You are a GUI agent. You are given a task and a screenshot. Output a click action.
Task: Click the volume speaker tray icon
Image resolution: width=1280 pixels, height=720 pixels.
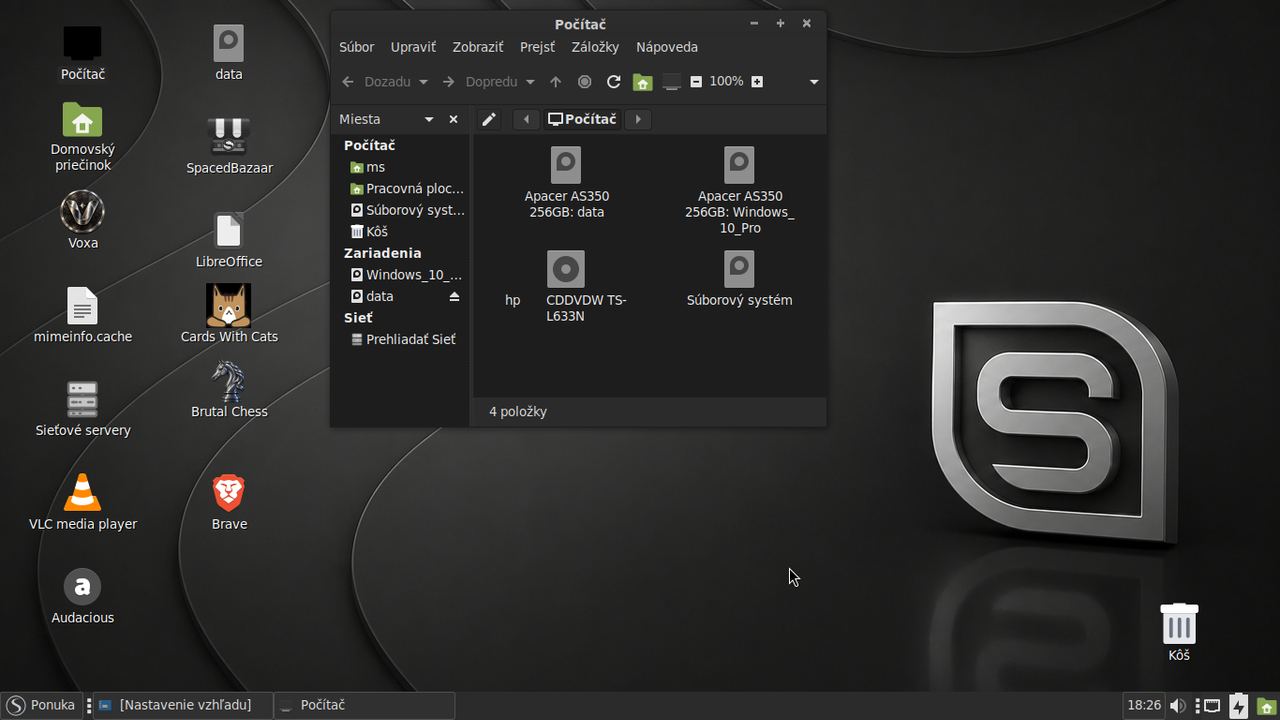pyautogui.click(x=1179, y=706)
